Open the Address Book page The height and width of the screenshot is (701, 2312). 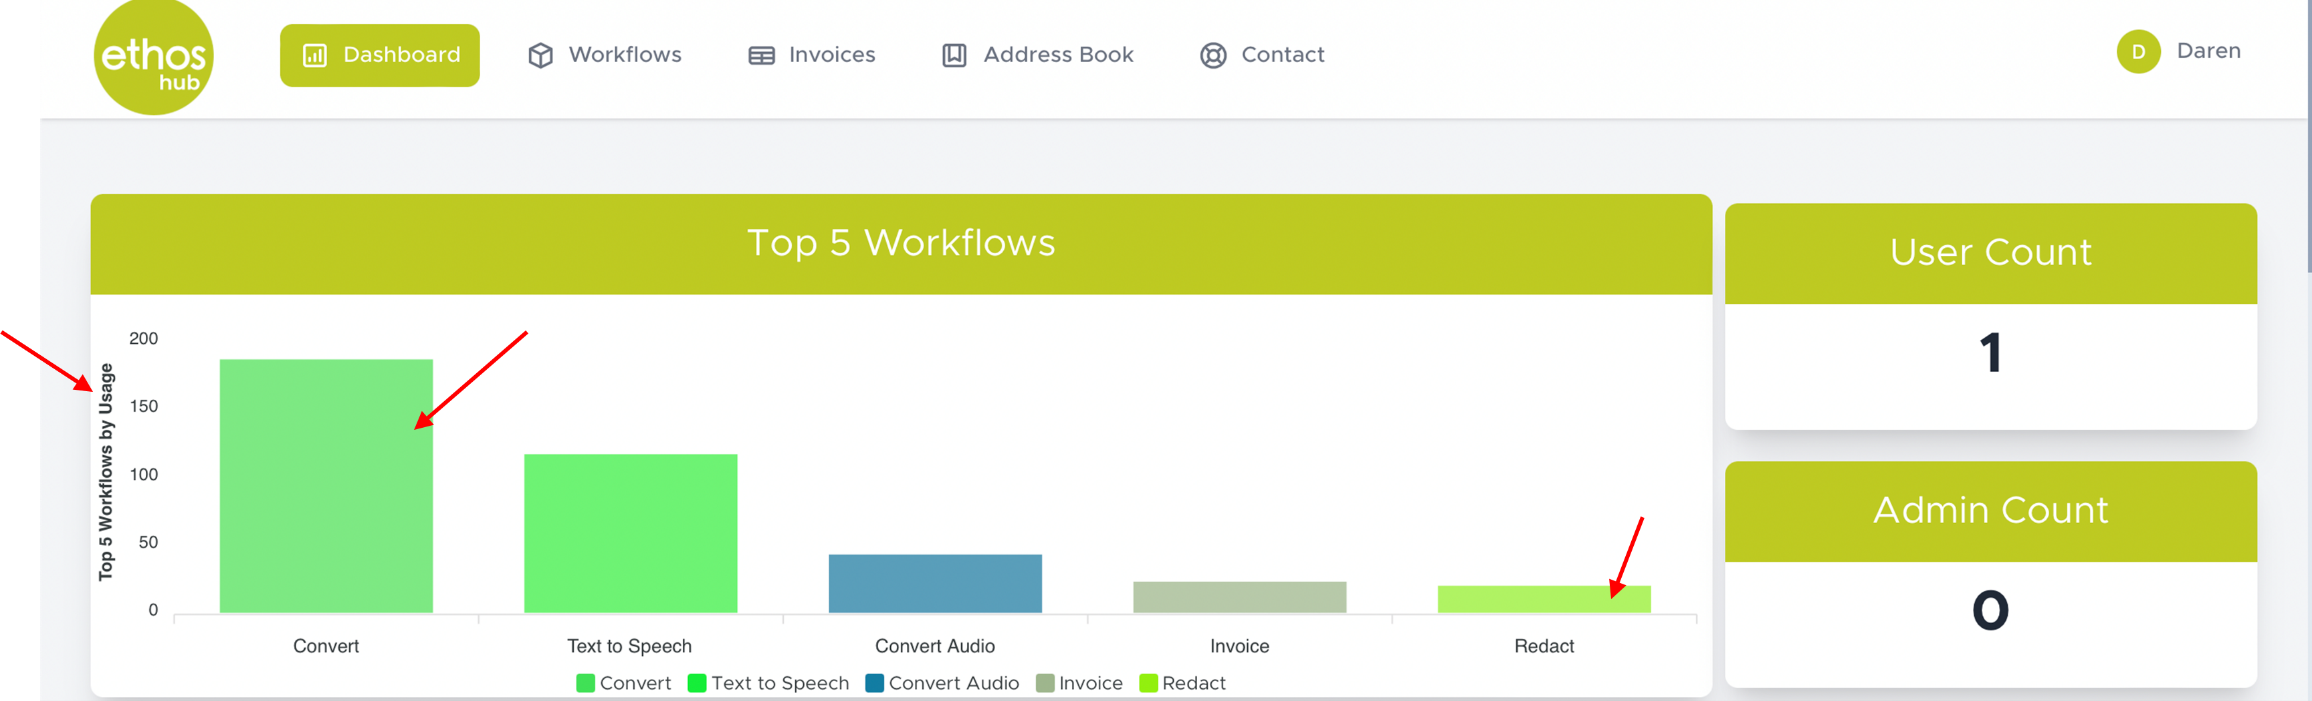point(1057,55)
